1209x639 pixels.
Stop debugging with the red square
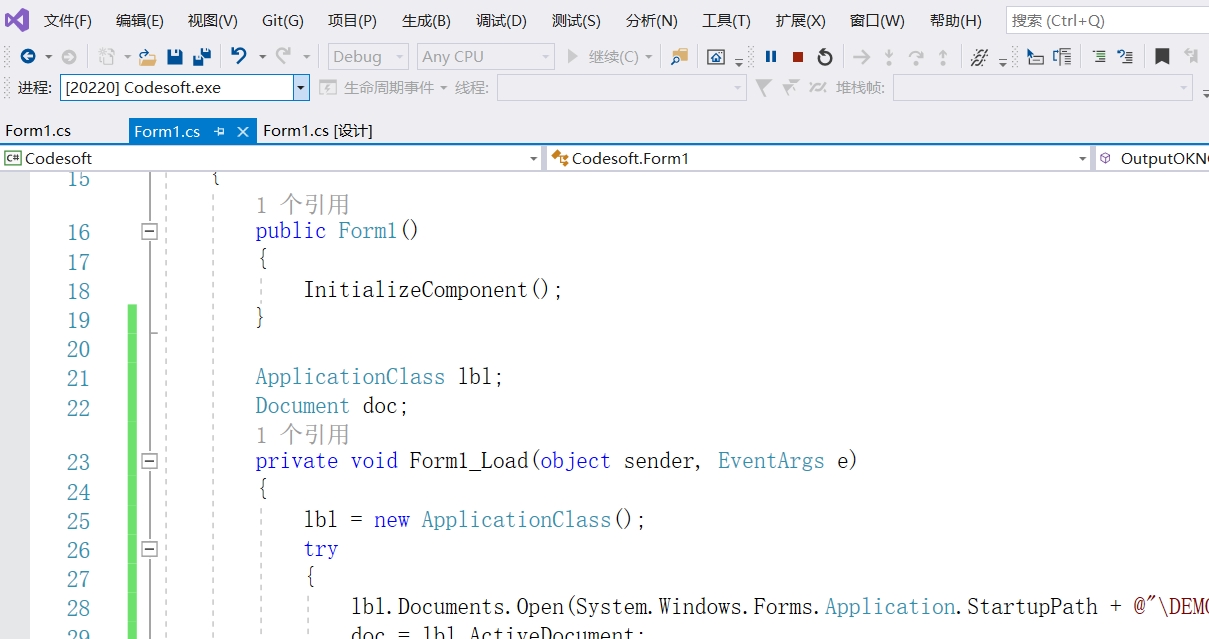coord(798,57)
